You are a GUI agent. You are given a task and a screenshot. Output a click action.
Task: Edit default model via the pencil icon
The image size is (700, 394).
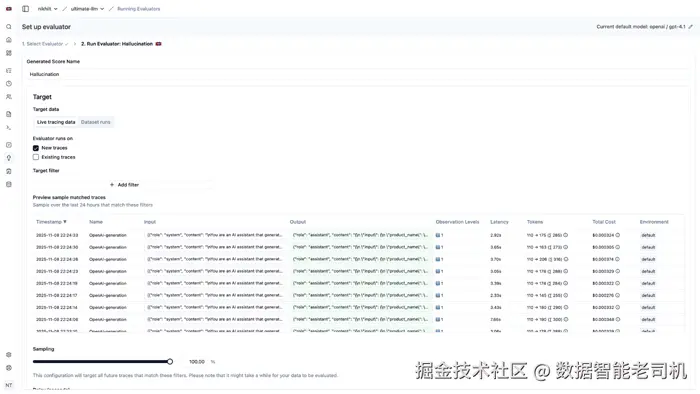[x=690, y=27]
